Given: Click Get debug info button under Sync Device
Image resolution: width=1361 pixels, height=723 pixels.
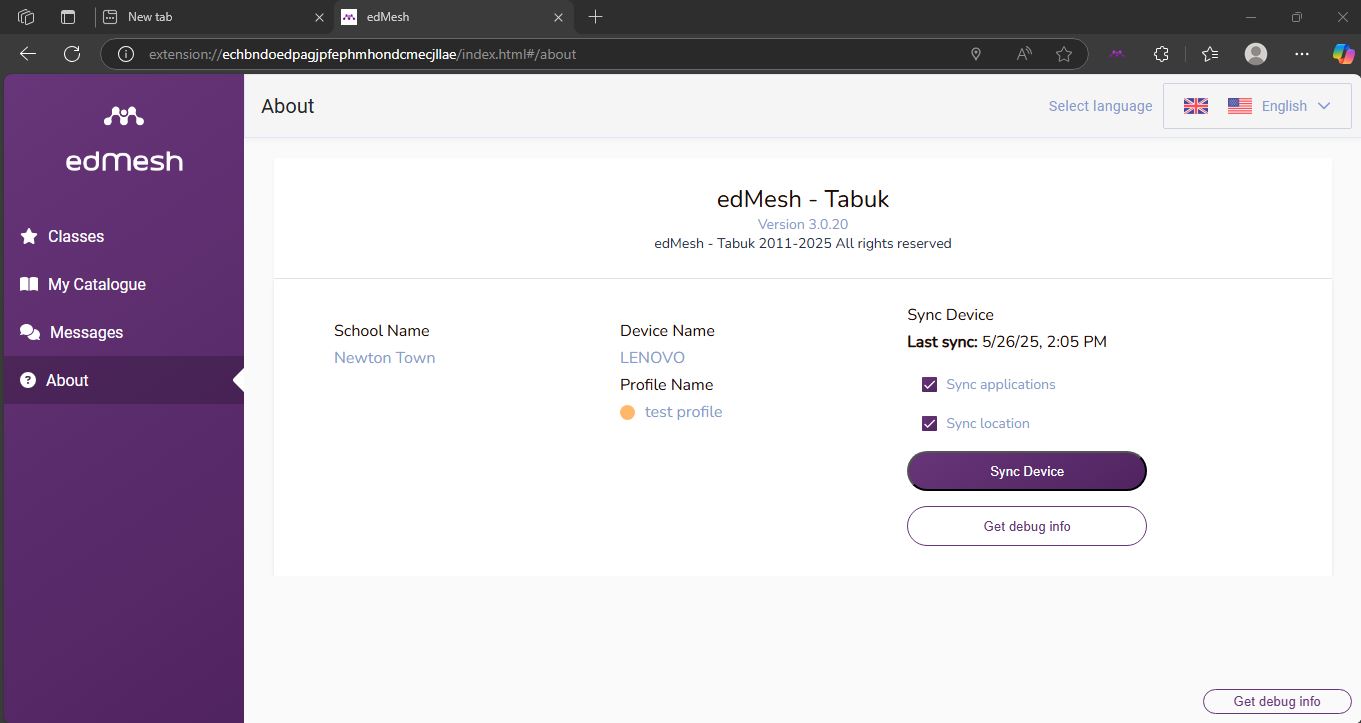Looking at the screenshot, I should (x=1026, y=526).
